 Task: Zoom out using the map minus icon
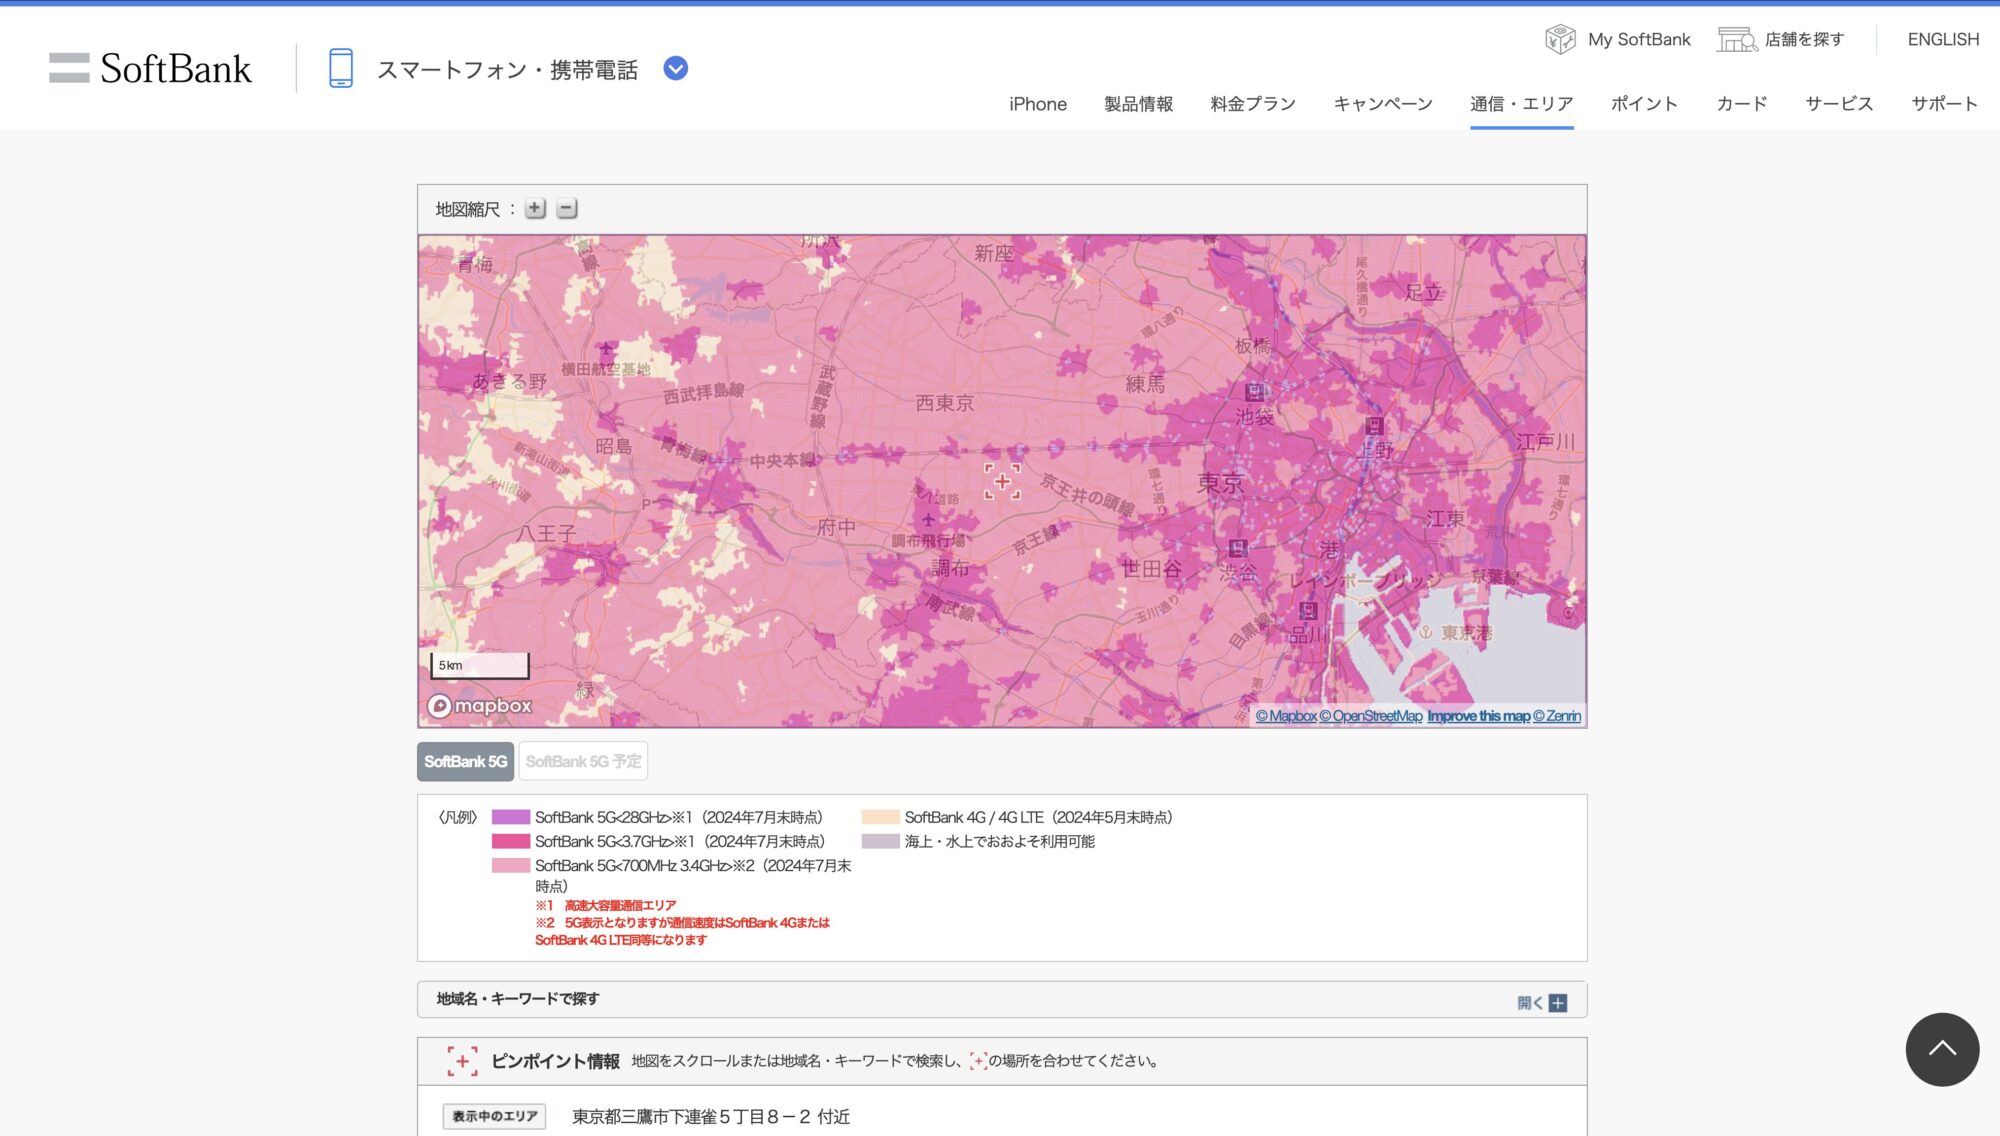pyautogui.click(x=567, y=208)
